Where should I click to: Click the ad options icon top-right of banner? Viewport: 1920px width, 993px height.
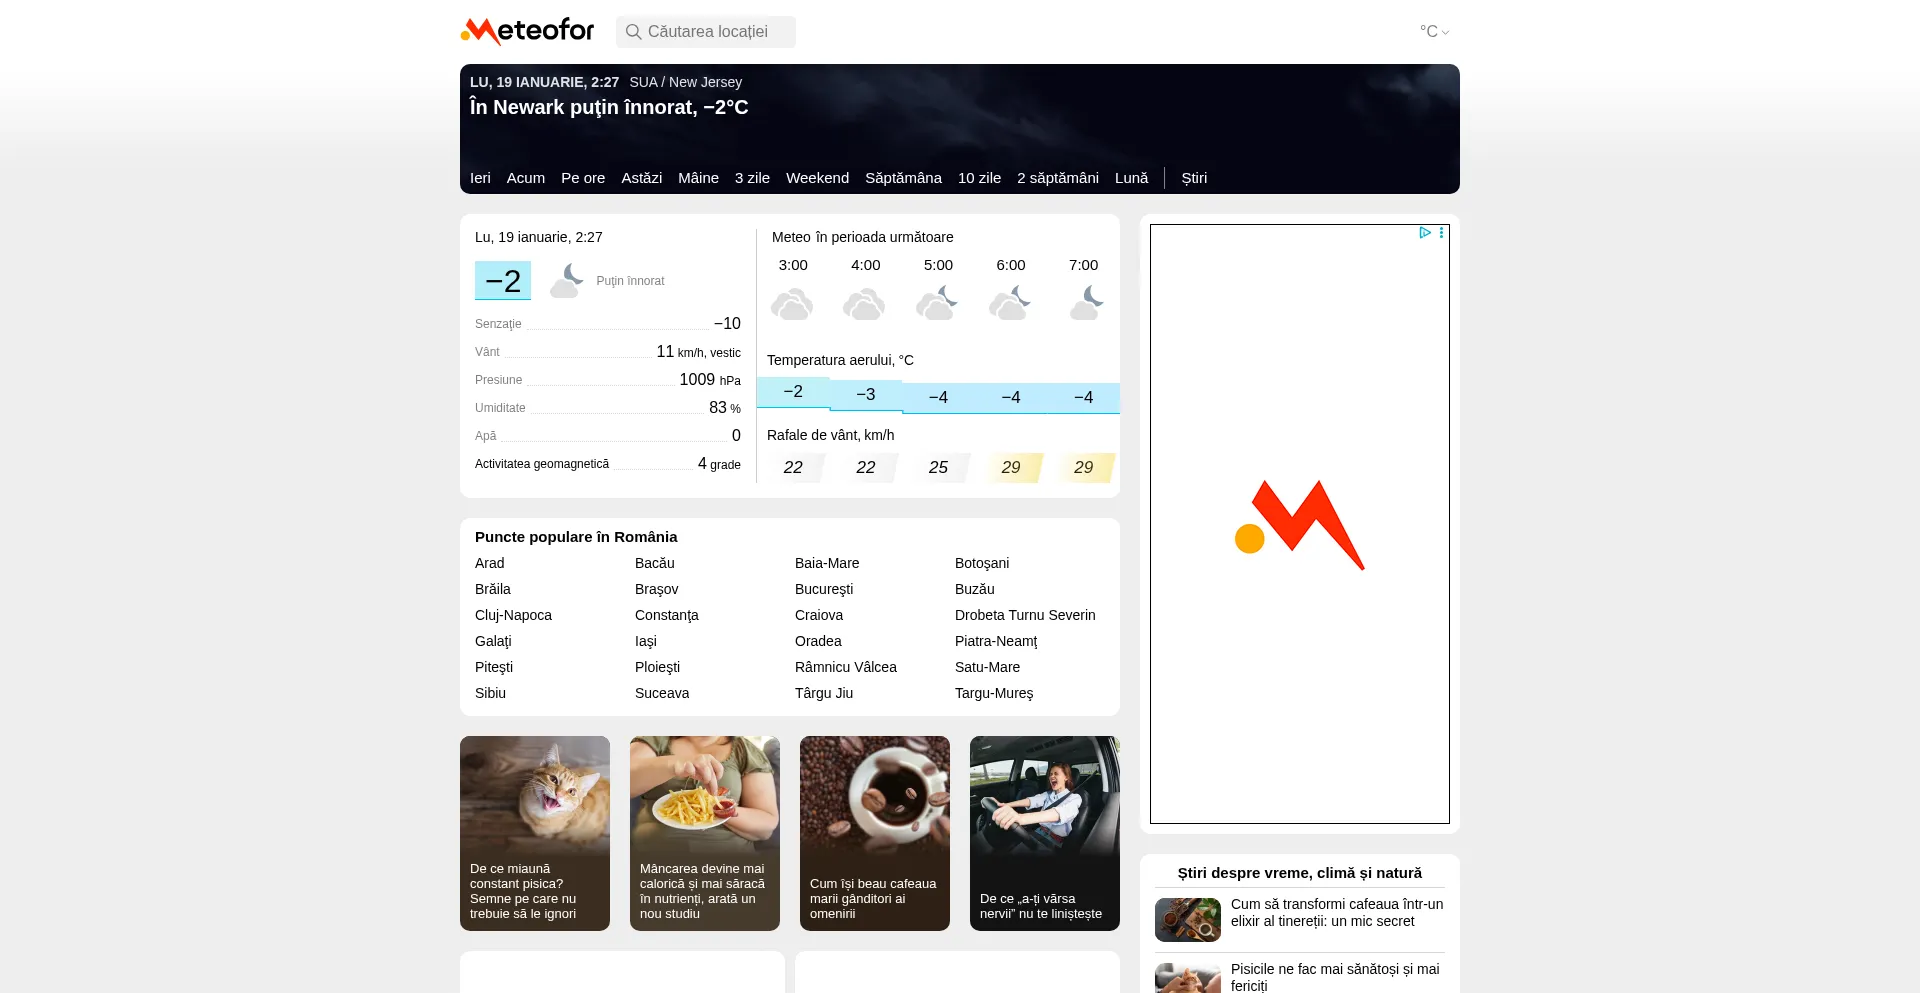pos(1440,233)
